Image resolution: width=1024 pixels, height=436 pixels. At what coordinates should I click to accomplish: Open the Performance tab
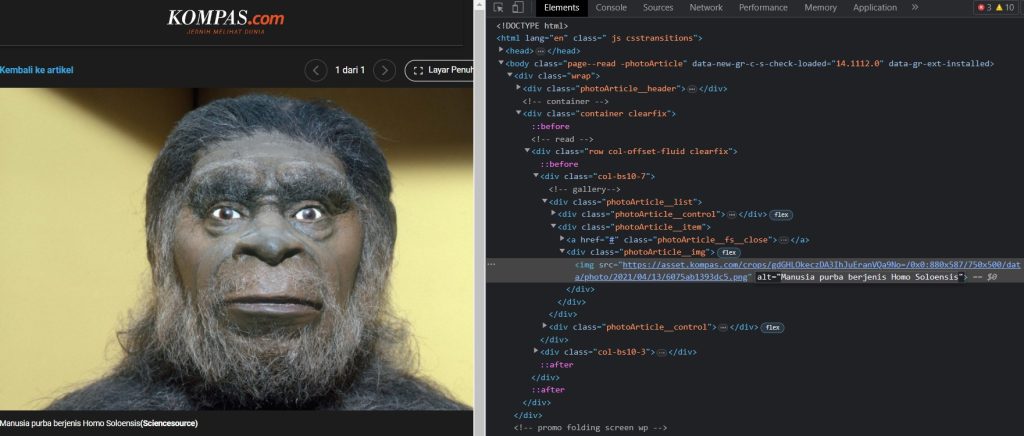(x=763, y=8)
